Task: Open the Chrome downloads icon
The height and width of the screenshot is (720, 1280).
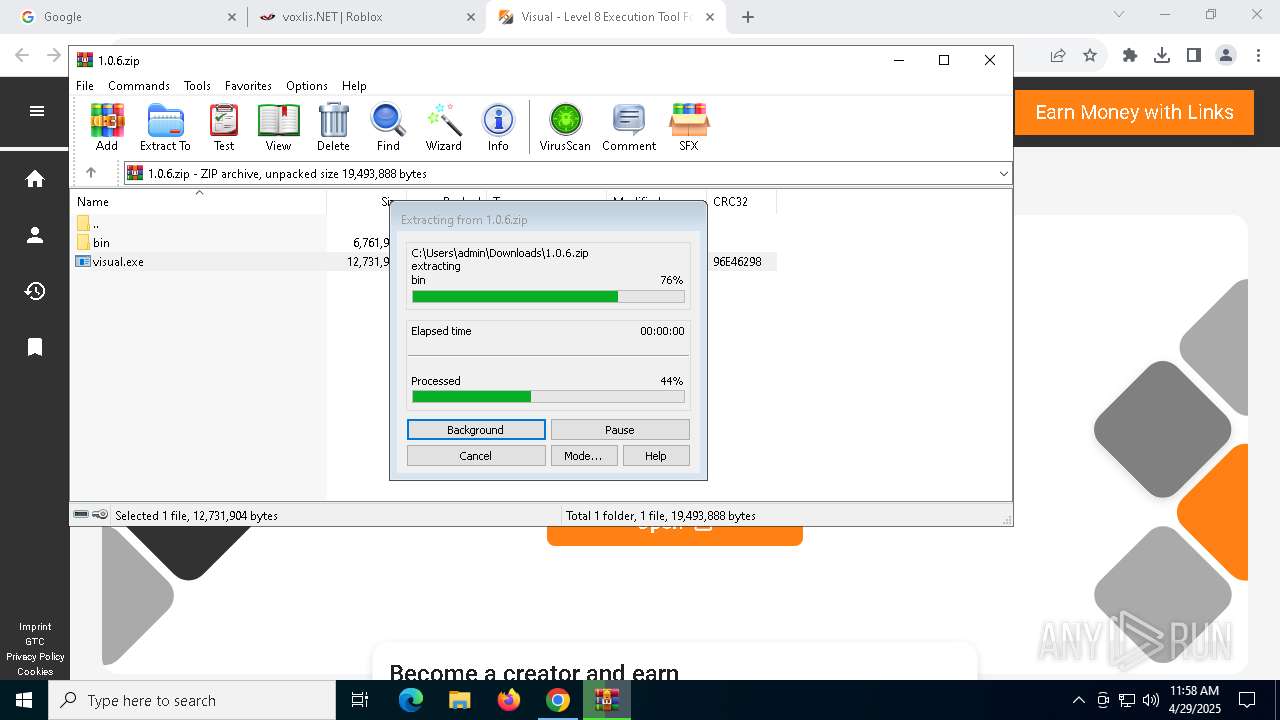Action: (1162, 56)
